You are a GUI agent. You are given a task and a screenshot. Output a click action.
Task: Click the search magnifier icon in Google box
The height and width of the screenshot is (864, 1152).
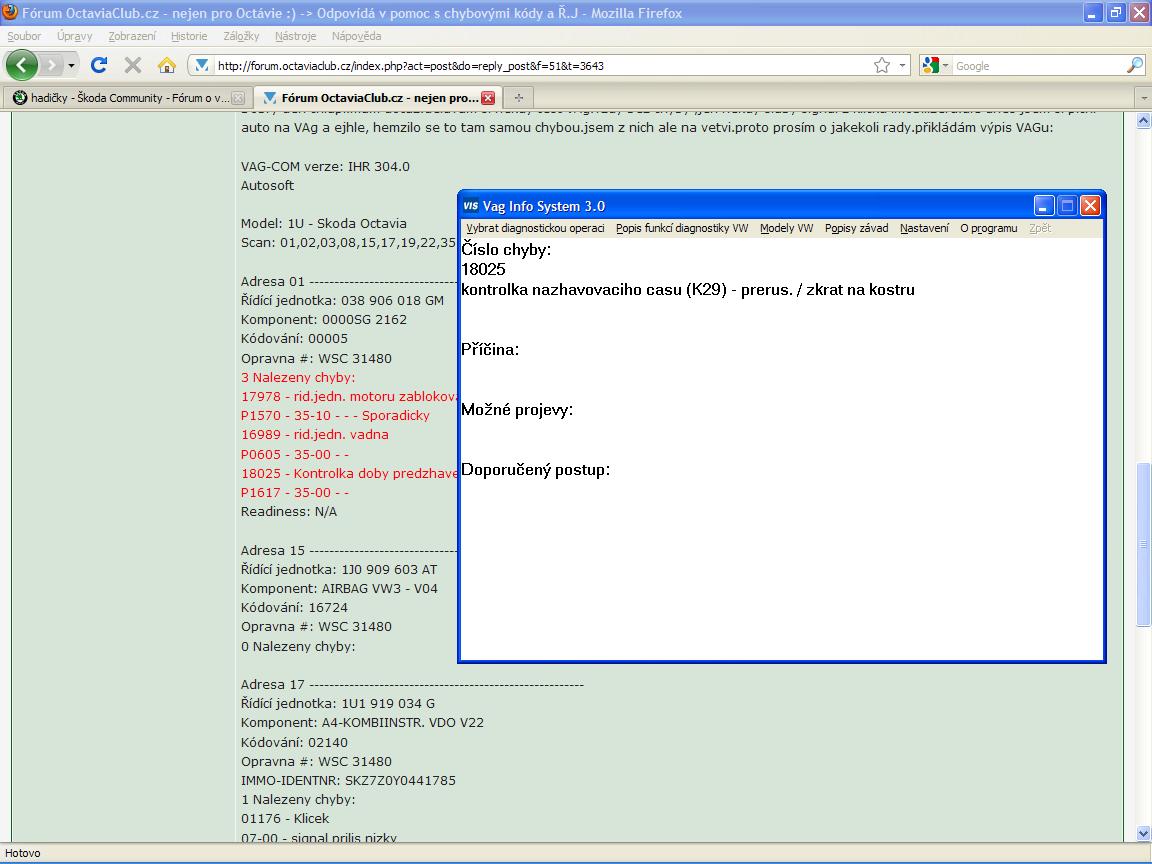(x=1134, y=65)
